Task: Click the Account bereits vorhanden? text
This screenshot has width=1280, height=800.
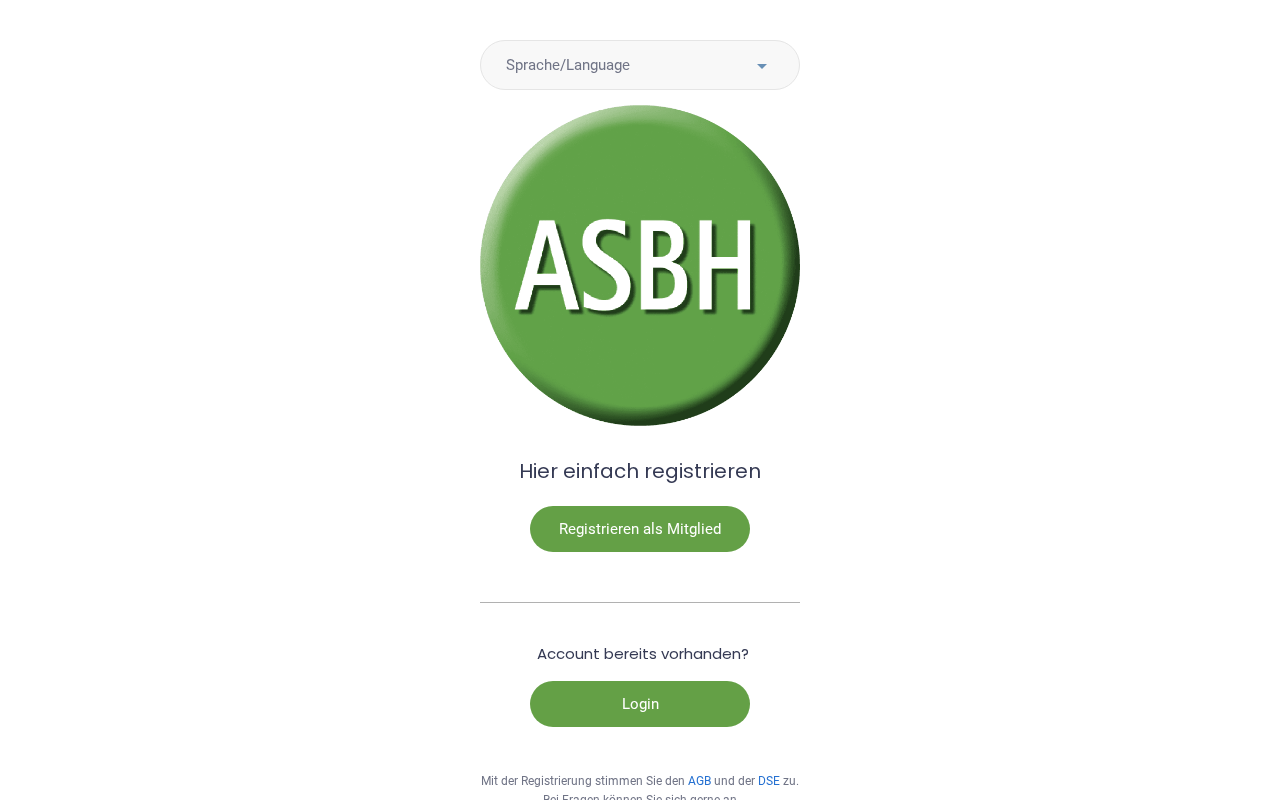Action: 643,654
